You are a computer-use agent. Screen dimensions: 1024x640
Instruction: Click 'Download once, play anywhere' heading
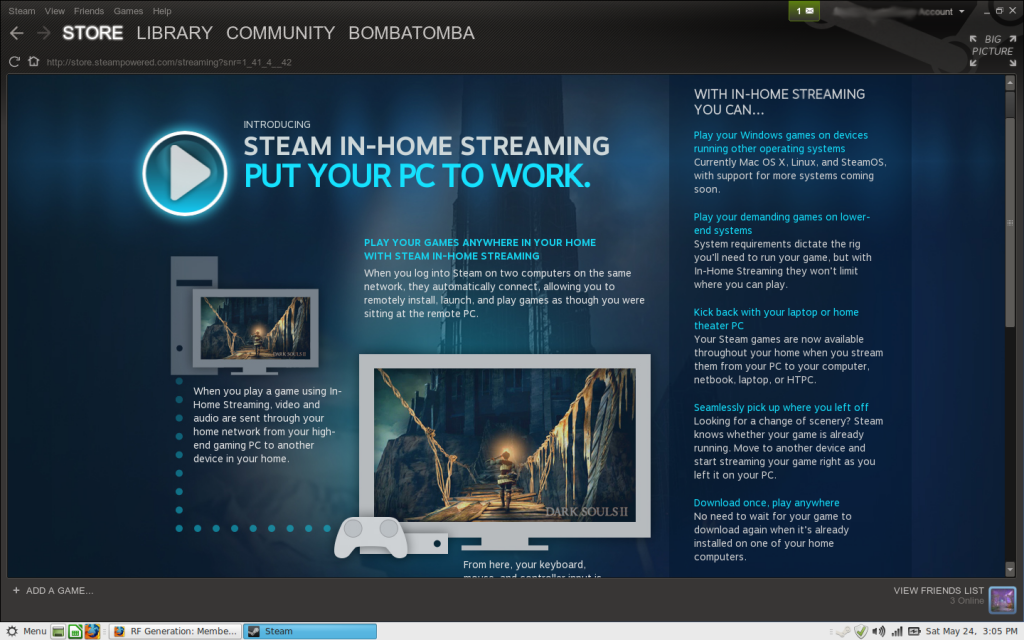(767, 503)
